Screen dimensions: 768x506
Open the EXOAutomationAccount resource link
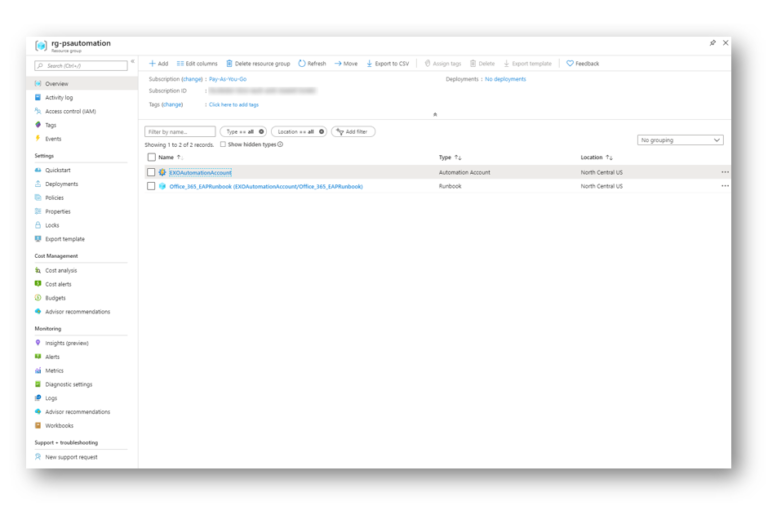(200, 172)
